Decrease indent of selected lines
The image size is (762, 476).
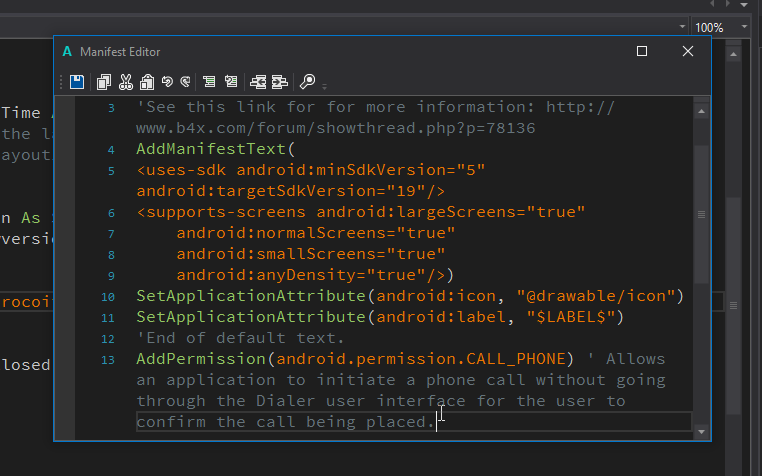258,82
